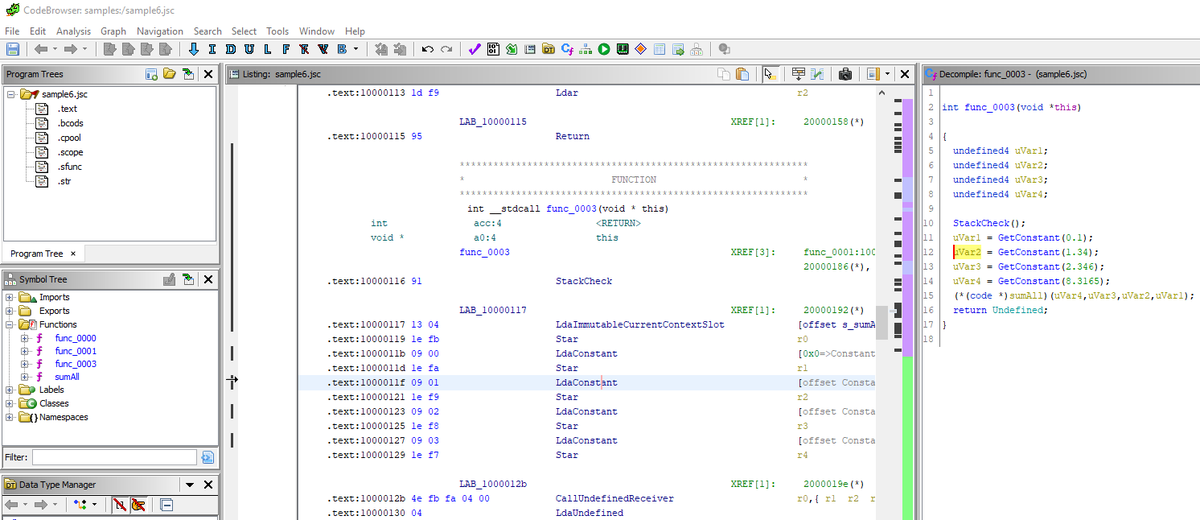Click the filter options icon beside Symbol Tree filter
This screenshot has width=1200, height=520.
(x=208, y=457)
